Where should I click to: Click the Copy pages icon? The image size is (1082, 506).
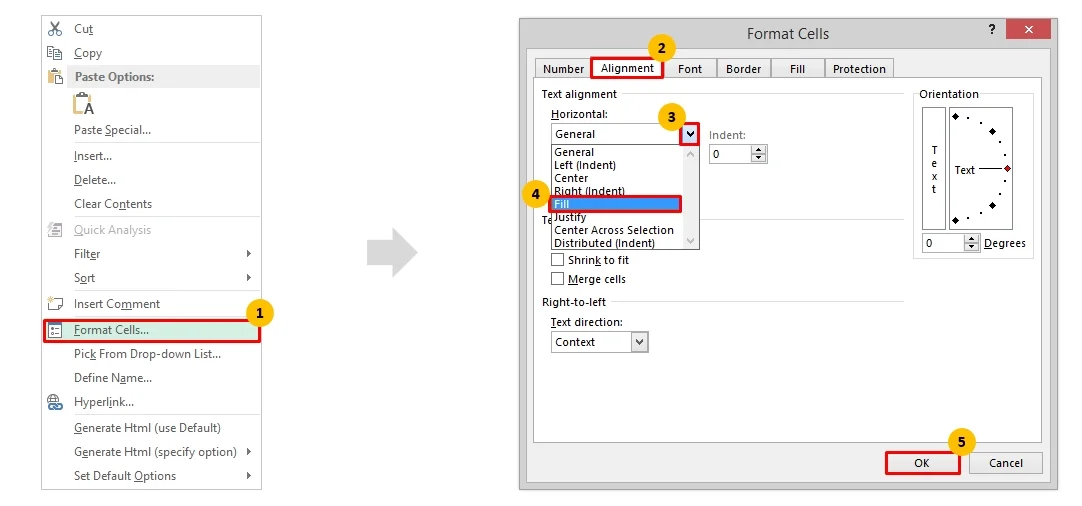(55, 53)
